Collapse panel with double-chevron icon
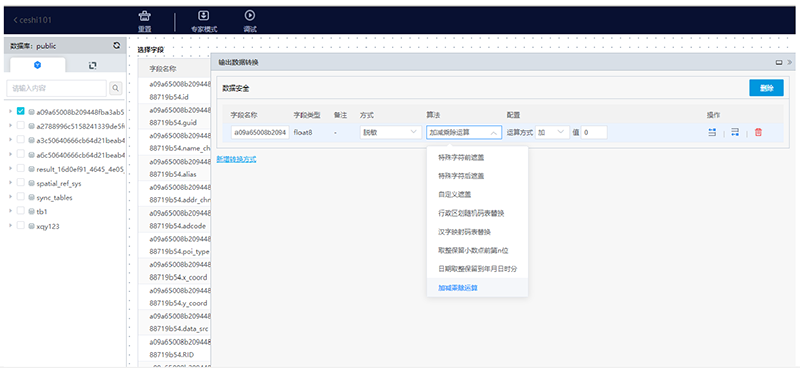Viewport: 800px width, 368px height. (x=789, y=62)
